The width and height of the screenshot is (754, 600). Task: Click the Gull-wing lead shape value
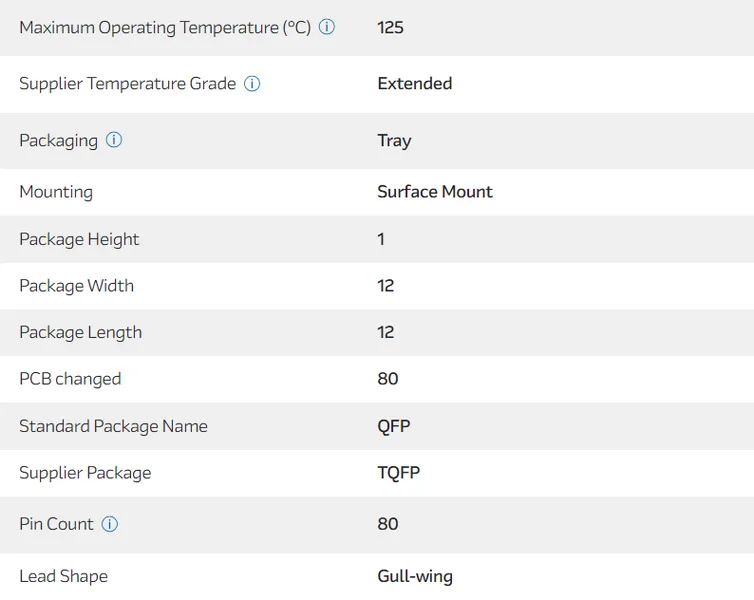tap(414, 576)
